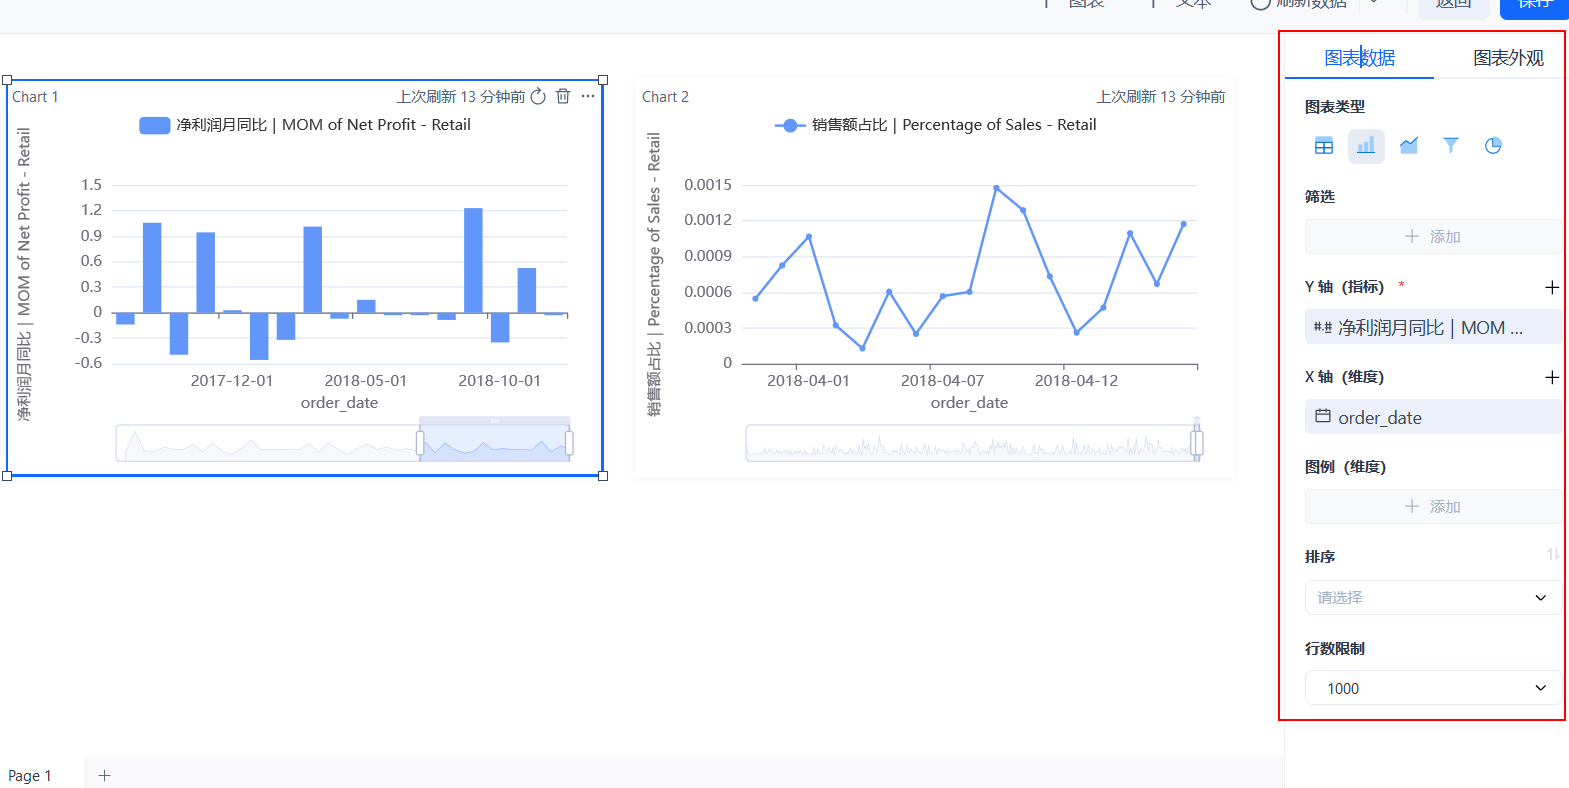Viewport: 1569px width, 788px height.
Task: Add an X-axis dimension with the plus icon
Action: pos(1552,377)
